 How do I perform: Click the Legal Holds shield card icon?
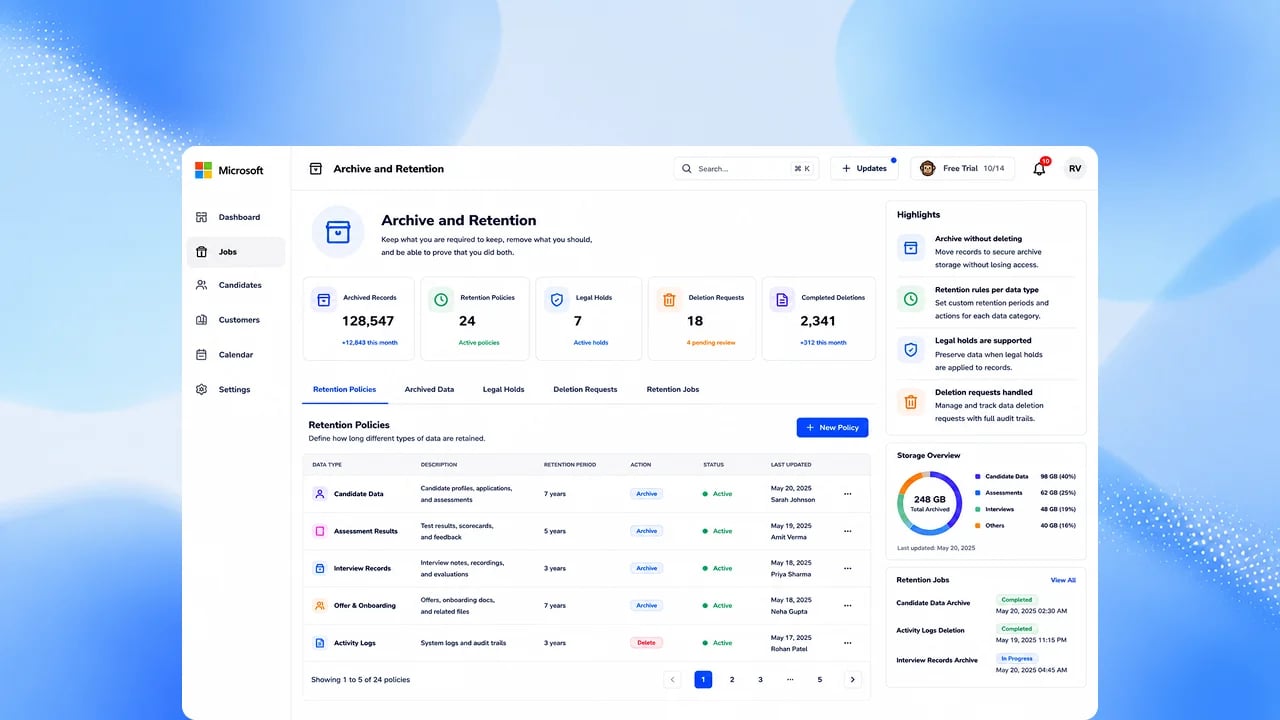pos(556,299)
